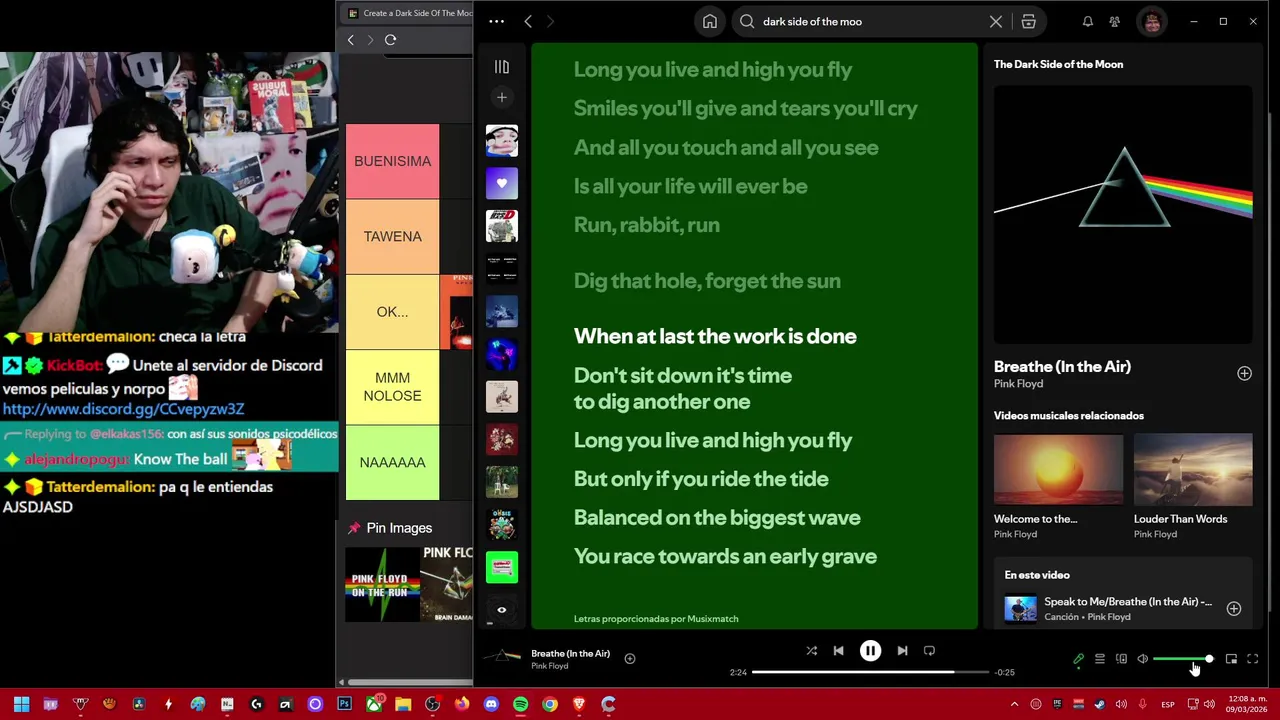Screen dimensions: 1280x720
Task: Toggle shuffle playback
Action: click(812, 651)
